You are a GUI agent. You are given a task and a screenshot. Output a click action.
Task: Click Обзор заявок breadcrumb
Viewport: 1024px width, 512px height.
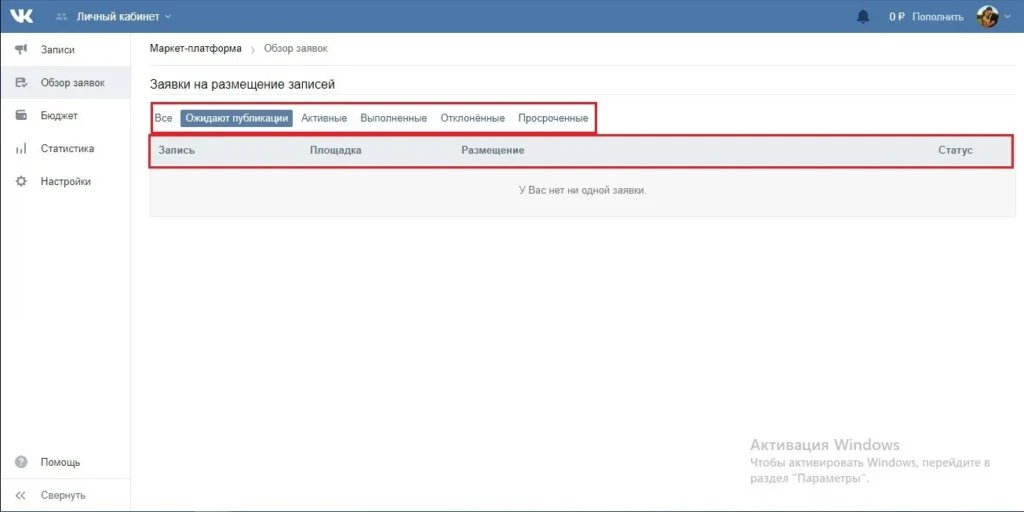tap(296, 49)
